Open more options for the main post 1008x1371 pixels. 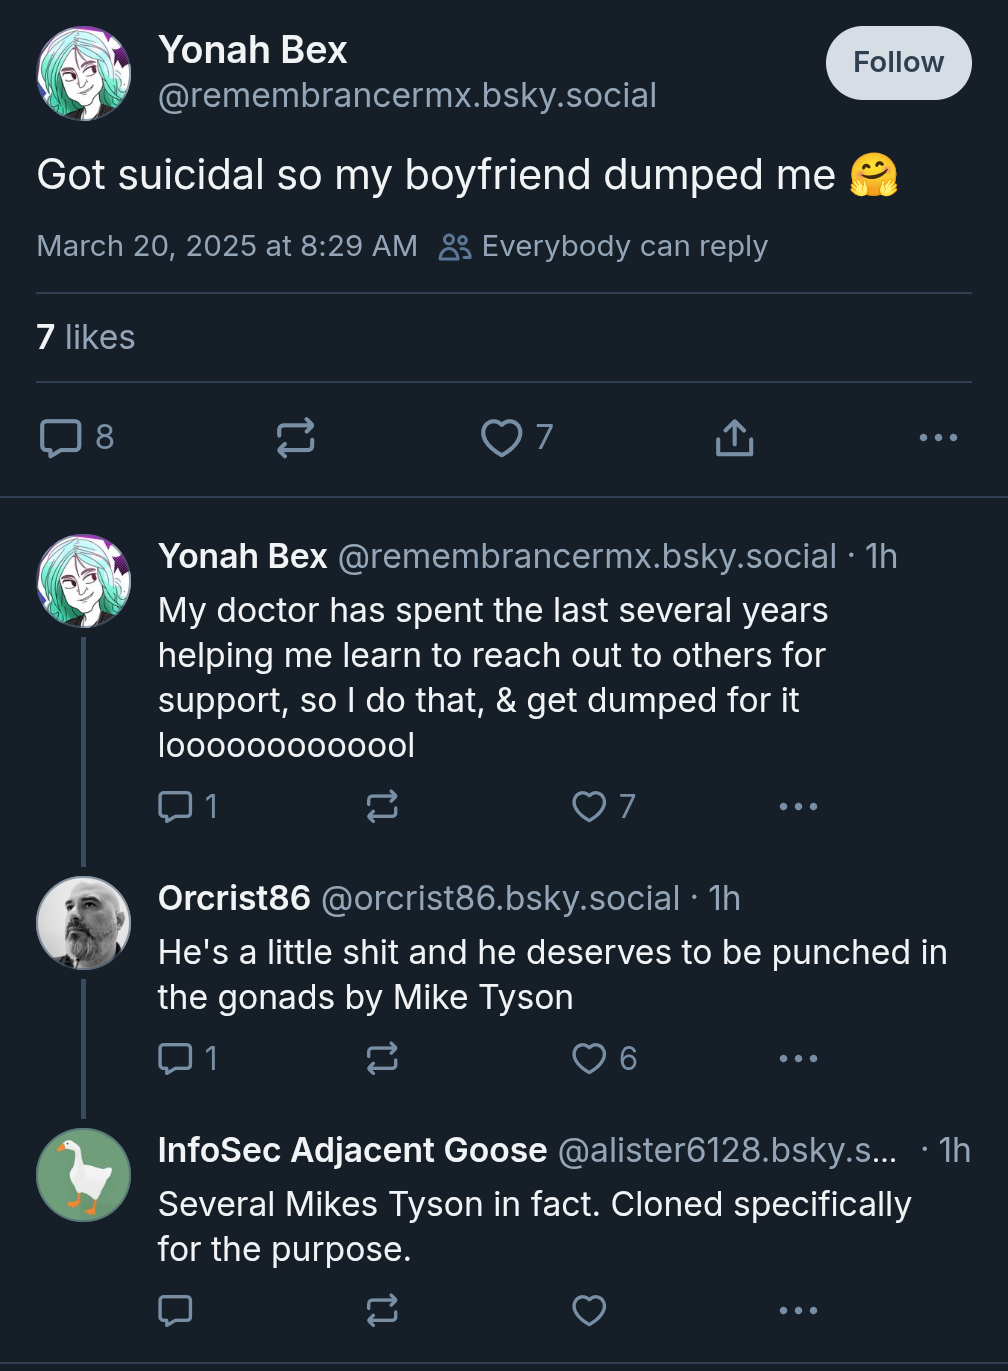[938, 438]
